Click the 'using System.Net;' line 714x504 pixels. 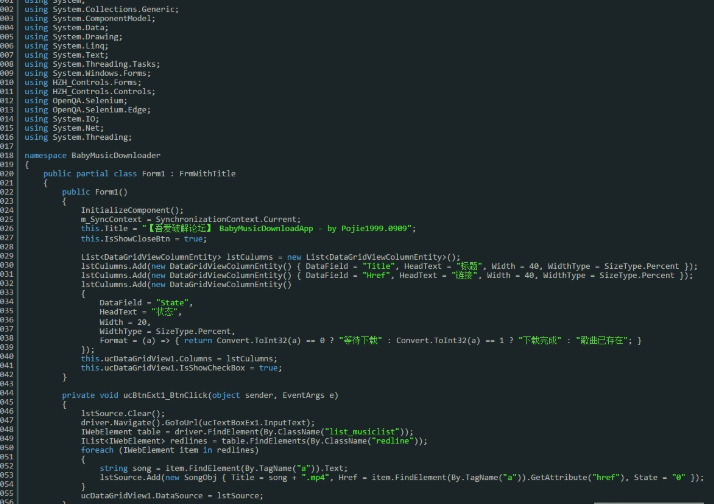point(64,127)
